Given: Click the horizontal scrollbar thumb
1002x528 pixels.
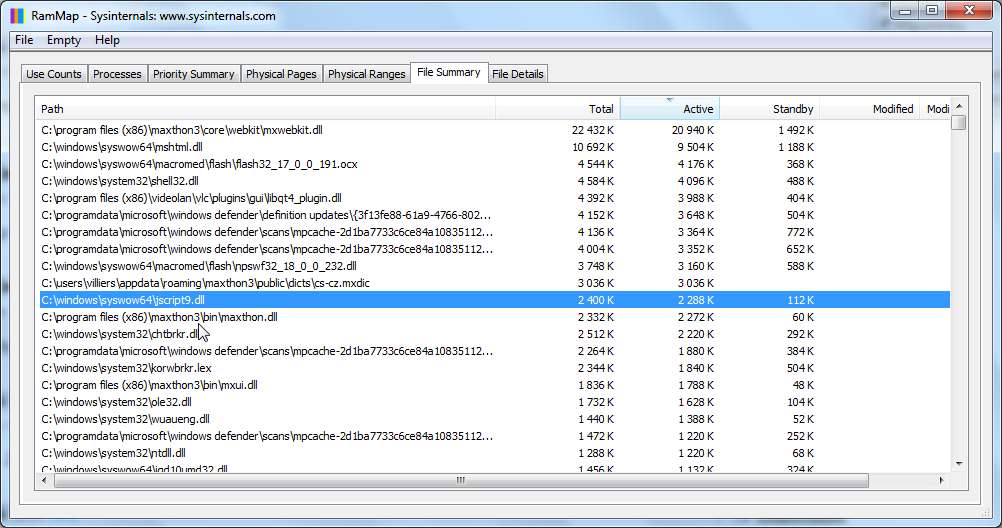Looking at the screenshot, I should [461, 480].
